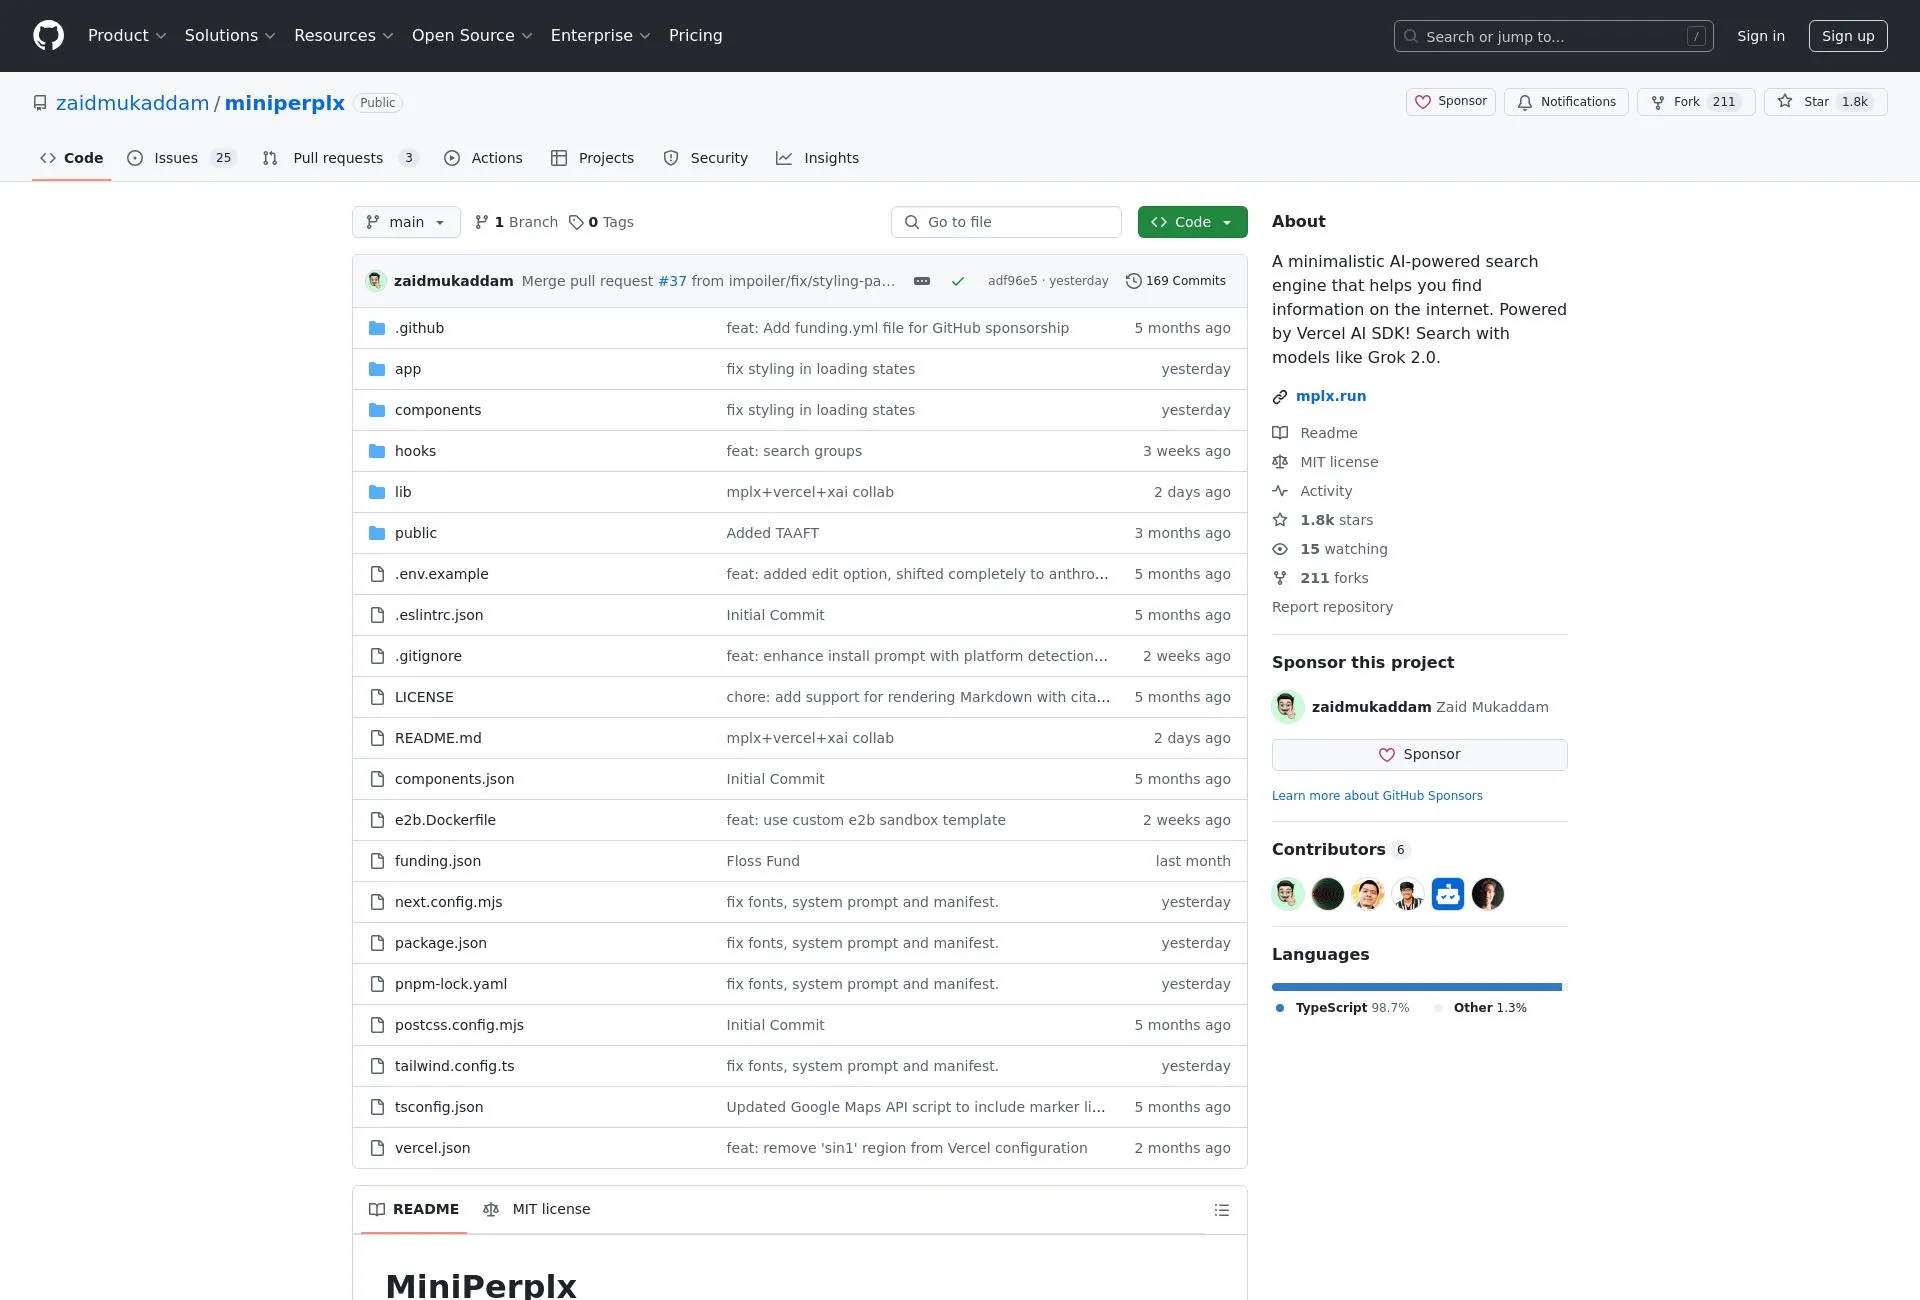Screen dimensions: 1920x1300
Task: Open the public folder
Action: [x=415, y=533]
